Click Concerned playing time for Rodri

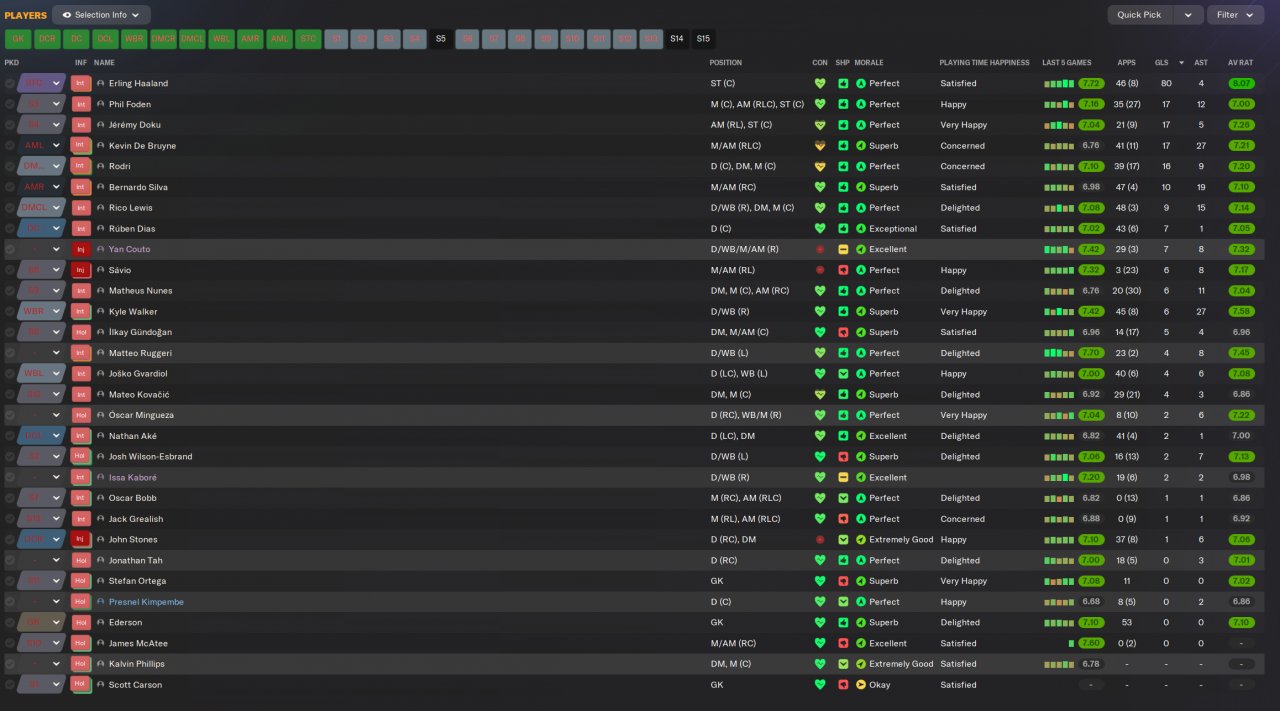(x=962, y=166)
